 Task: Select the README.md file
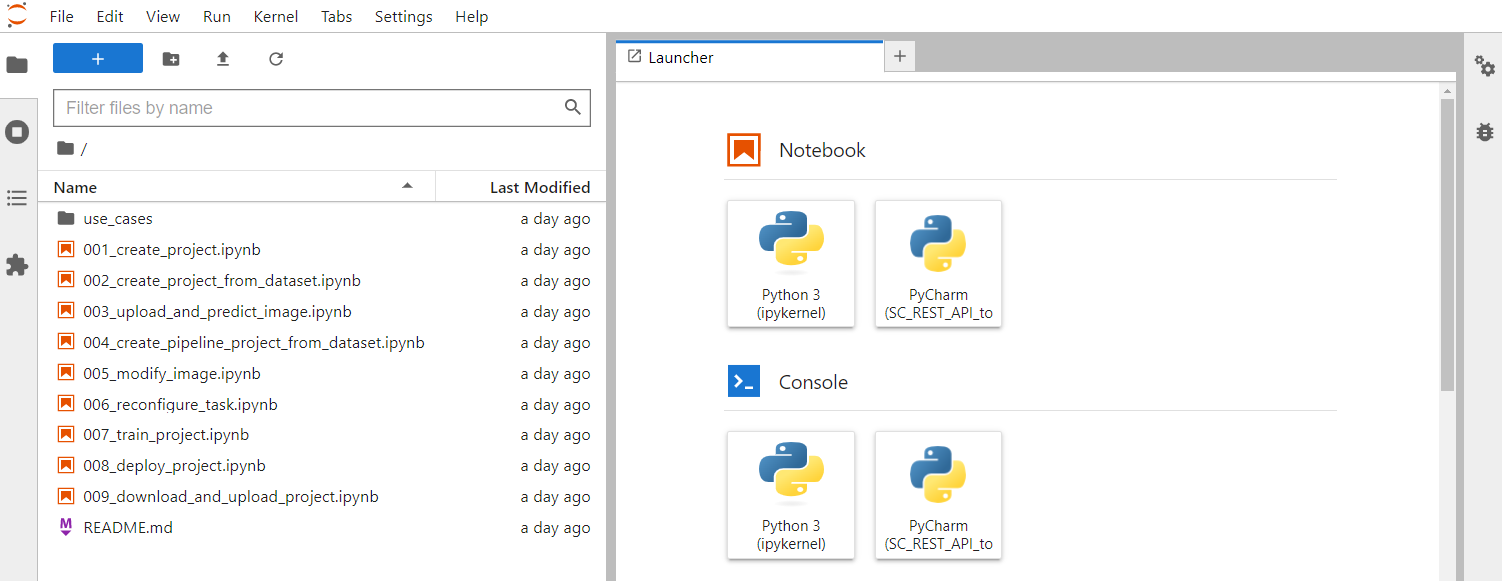click(x=322, y=528)
